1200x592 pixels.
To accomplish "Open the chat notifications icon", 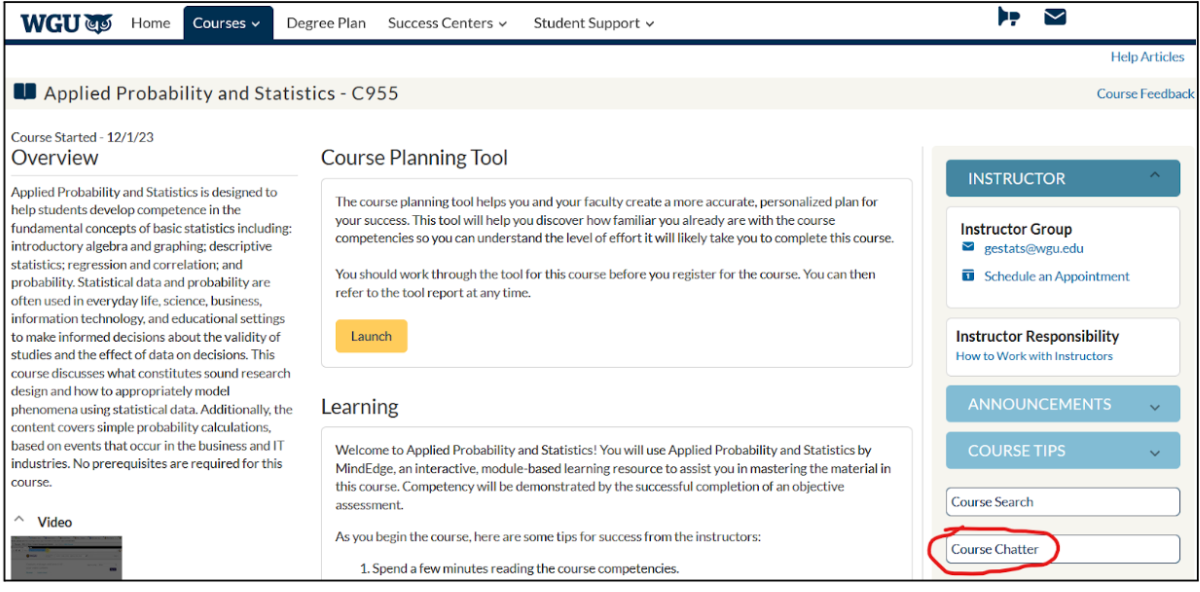I will (x=1008, y=17).
